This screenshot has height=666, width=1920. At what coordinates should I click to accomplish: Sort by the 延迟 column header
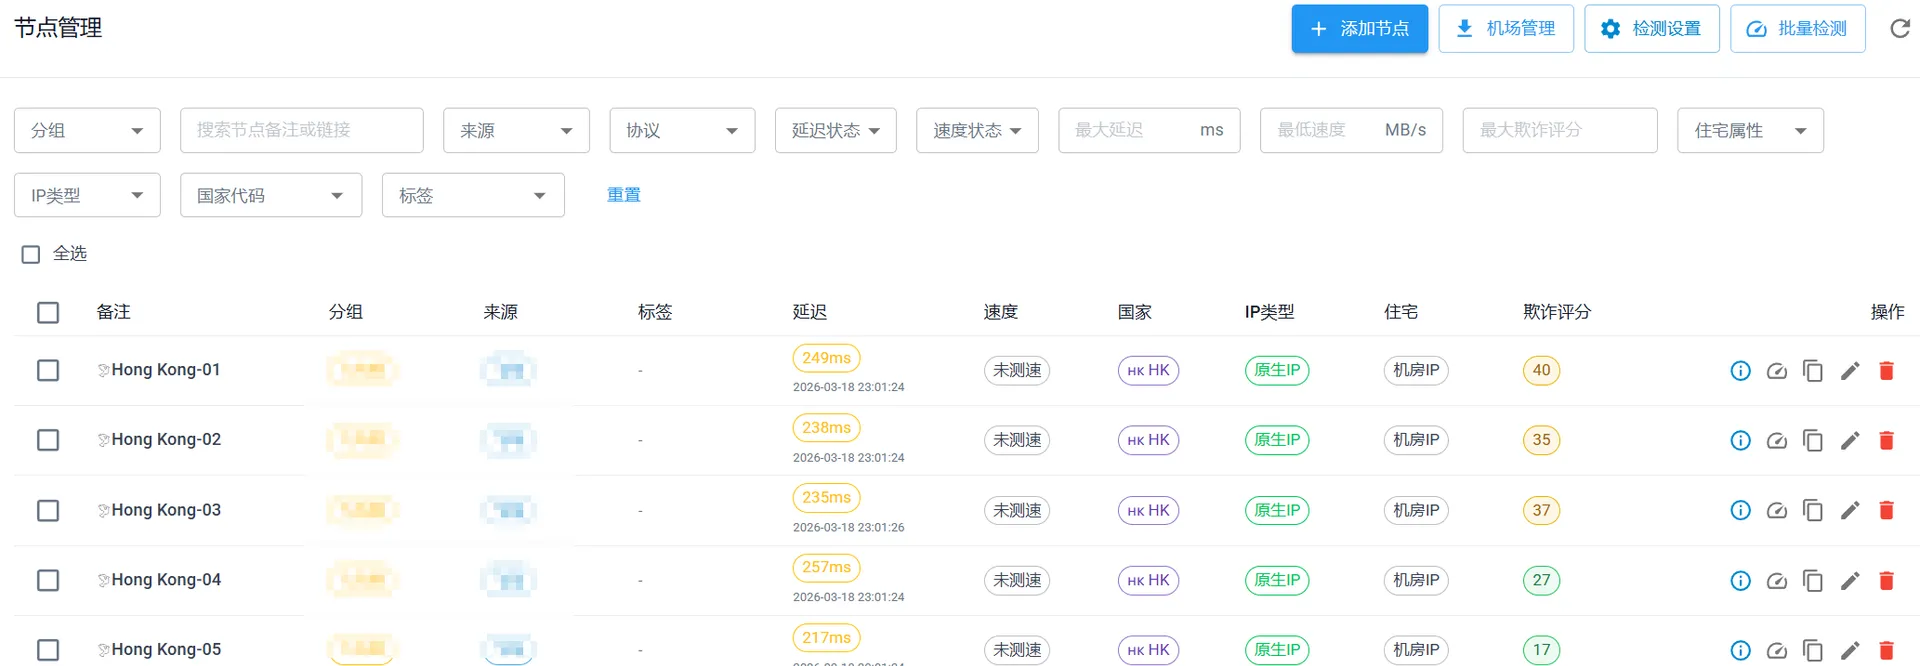pos(809,312)
